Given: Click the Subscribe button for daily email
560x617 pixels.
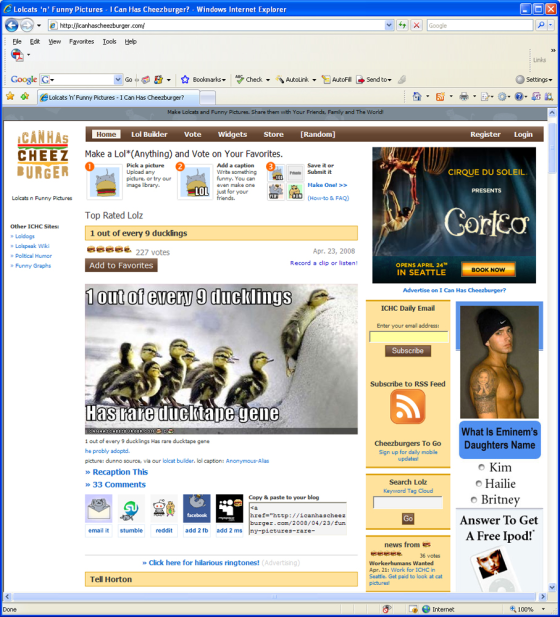Looking at the screenshot, I should [408, 351].
